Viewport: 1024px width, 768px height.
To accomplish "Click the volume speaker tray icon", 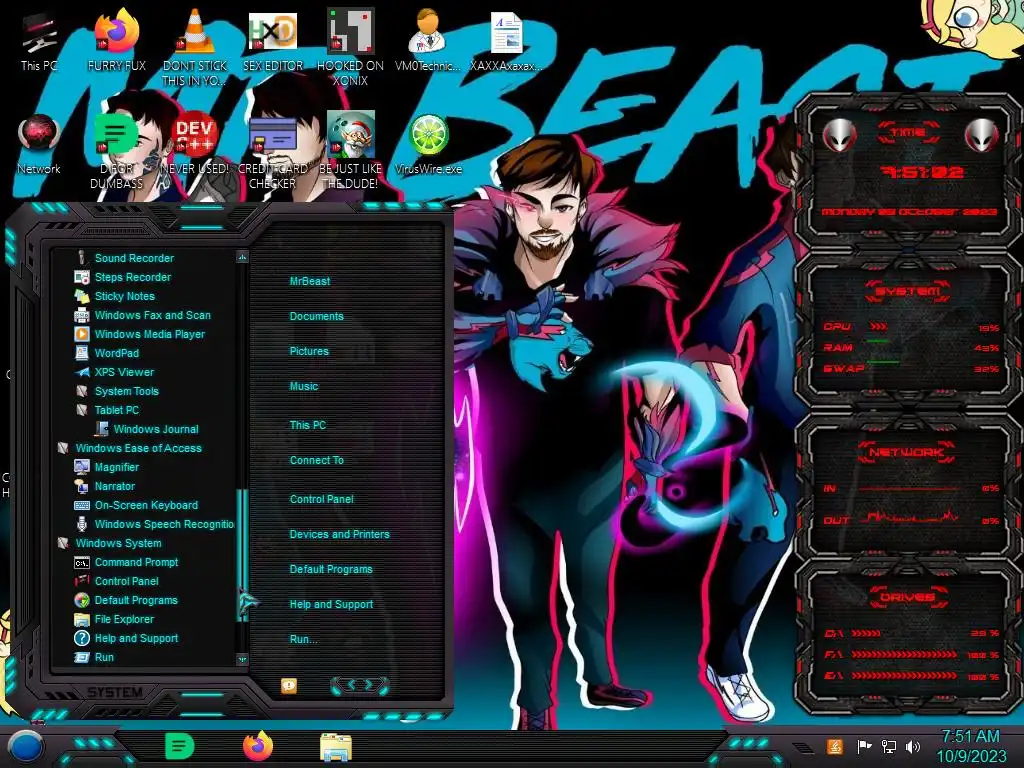I will pos(913,746).
